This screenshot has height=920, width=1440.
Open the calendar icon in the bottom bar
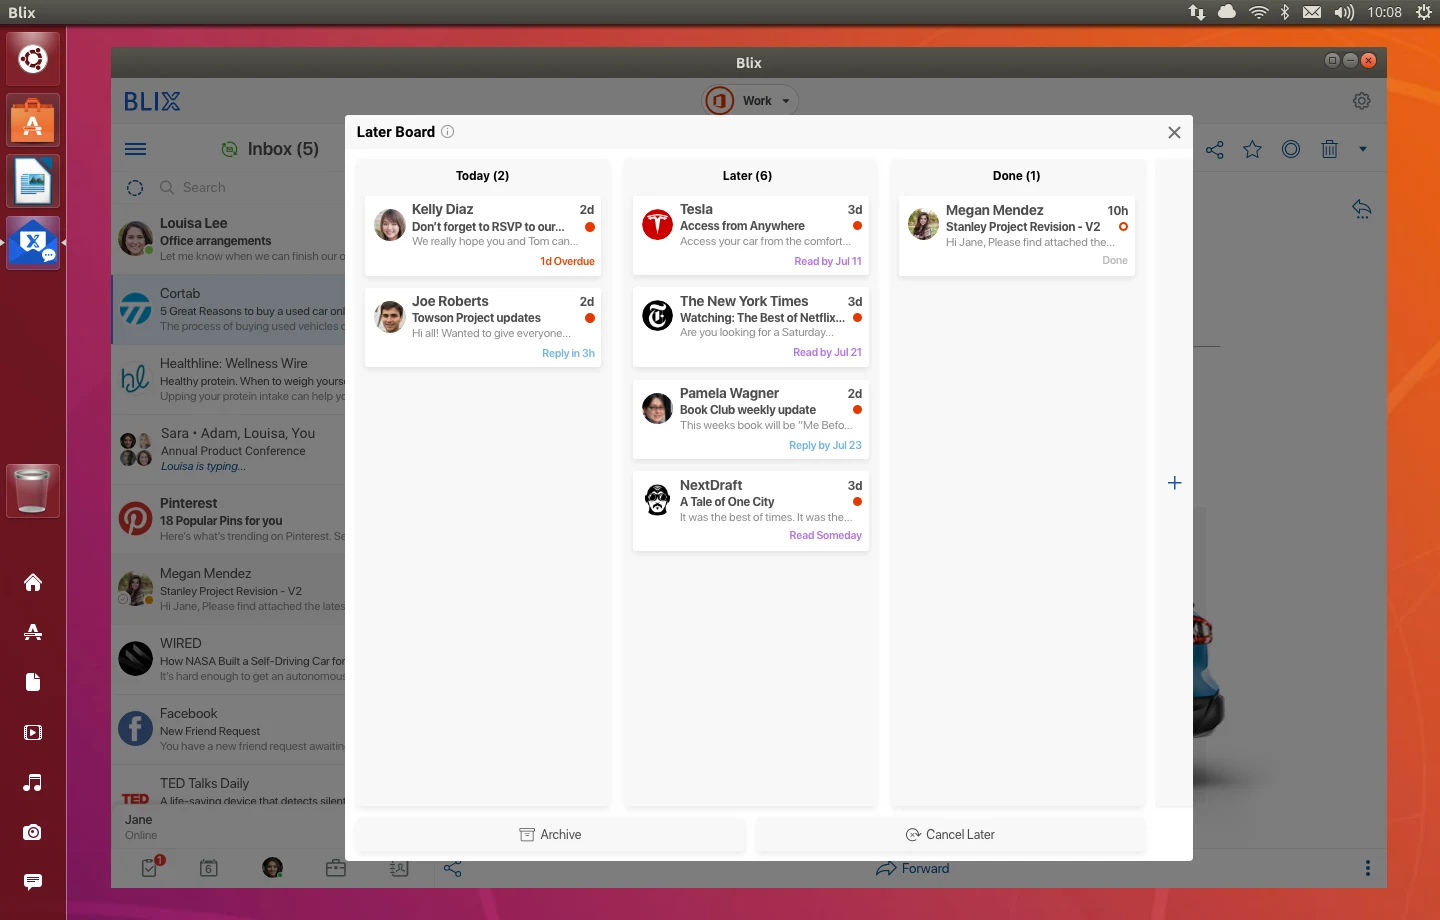click(208, 868)
